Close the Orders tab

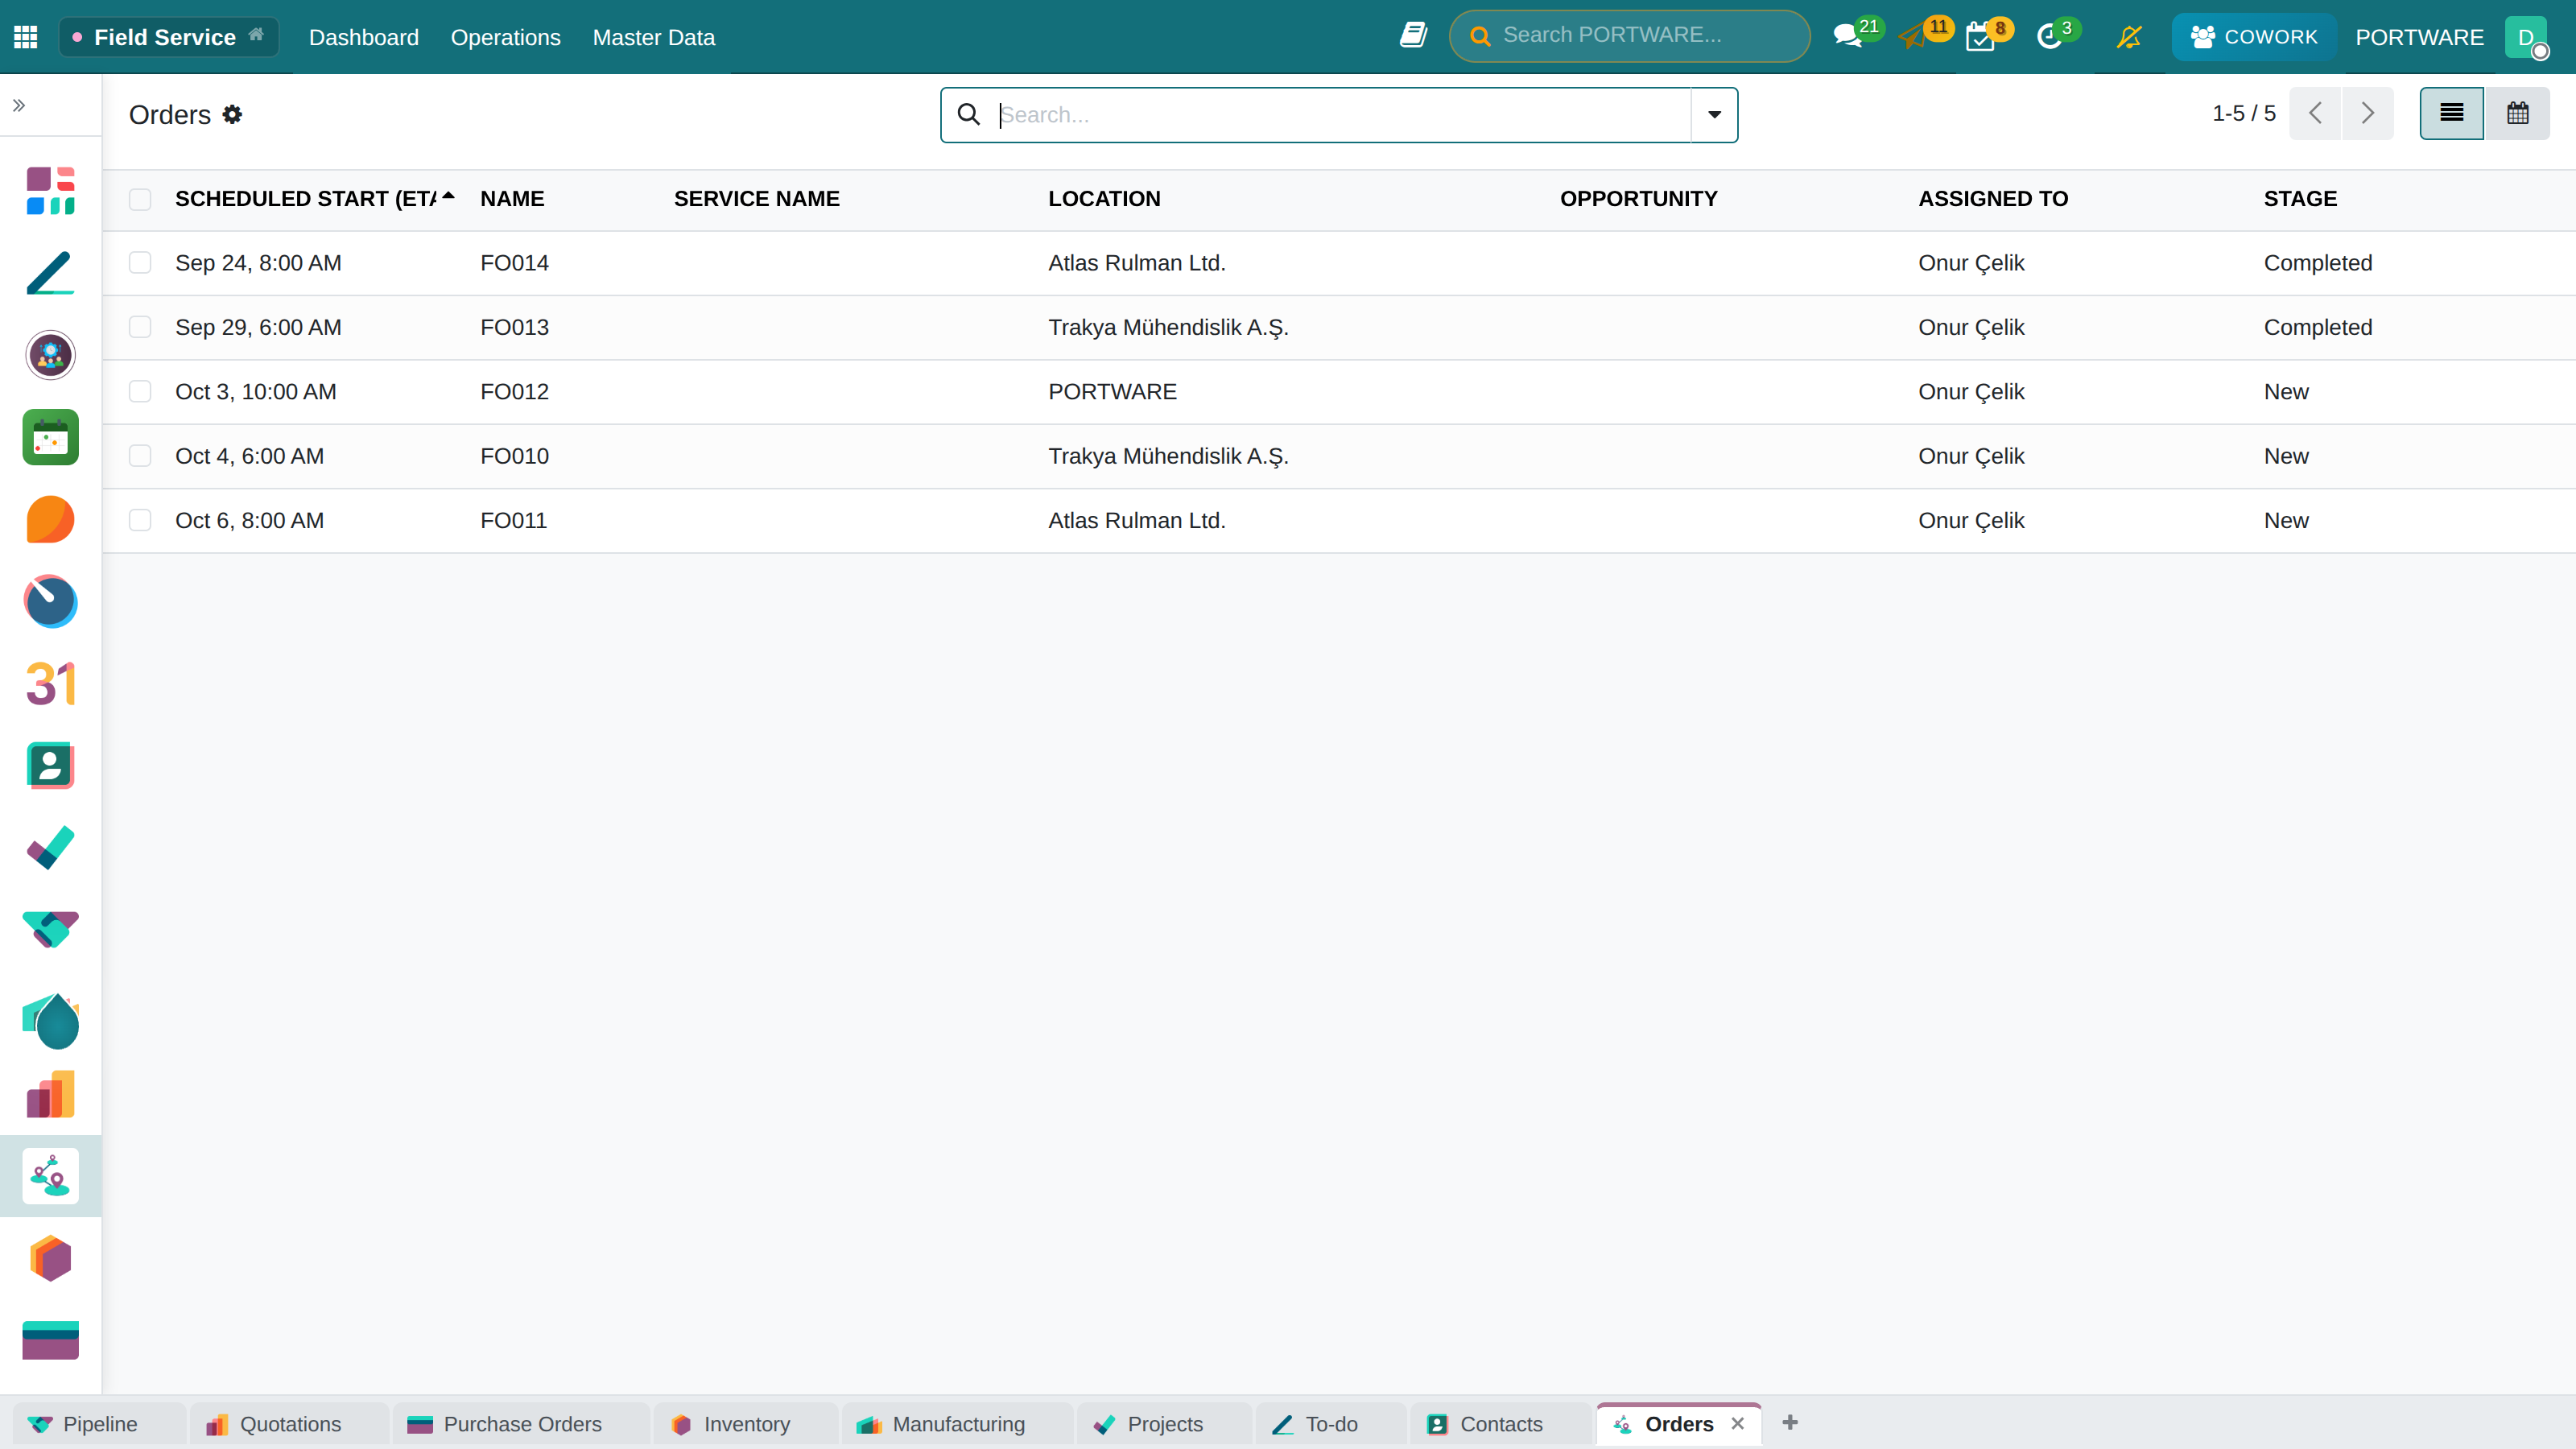tap(1738, 1423)
